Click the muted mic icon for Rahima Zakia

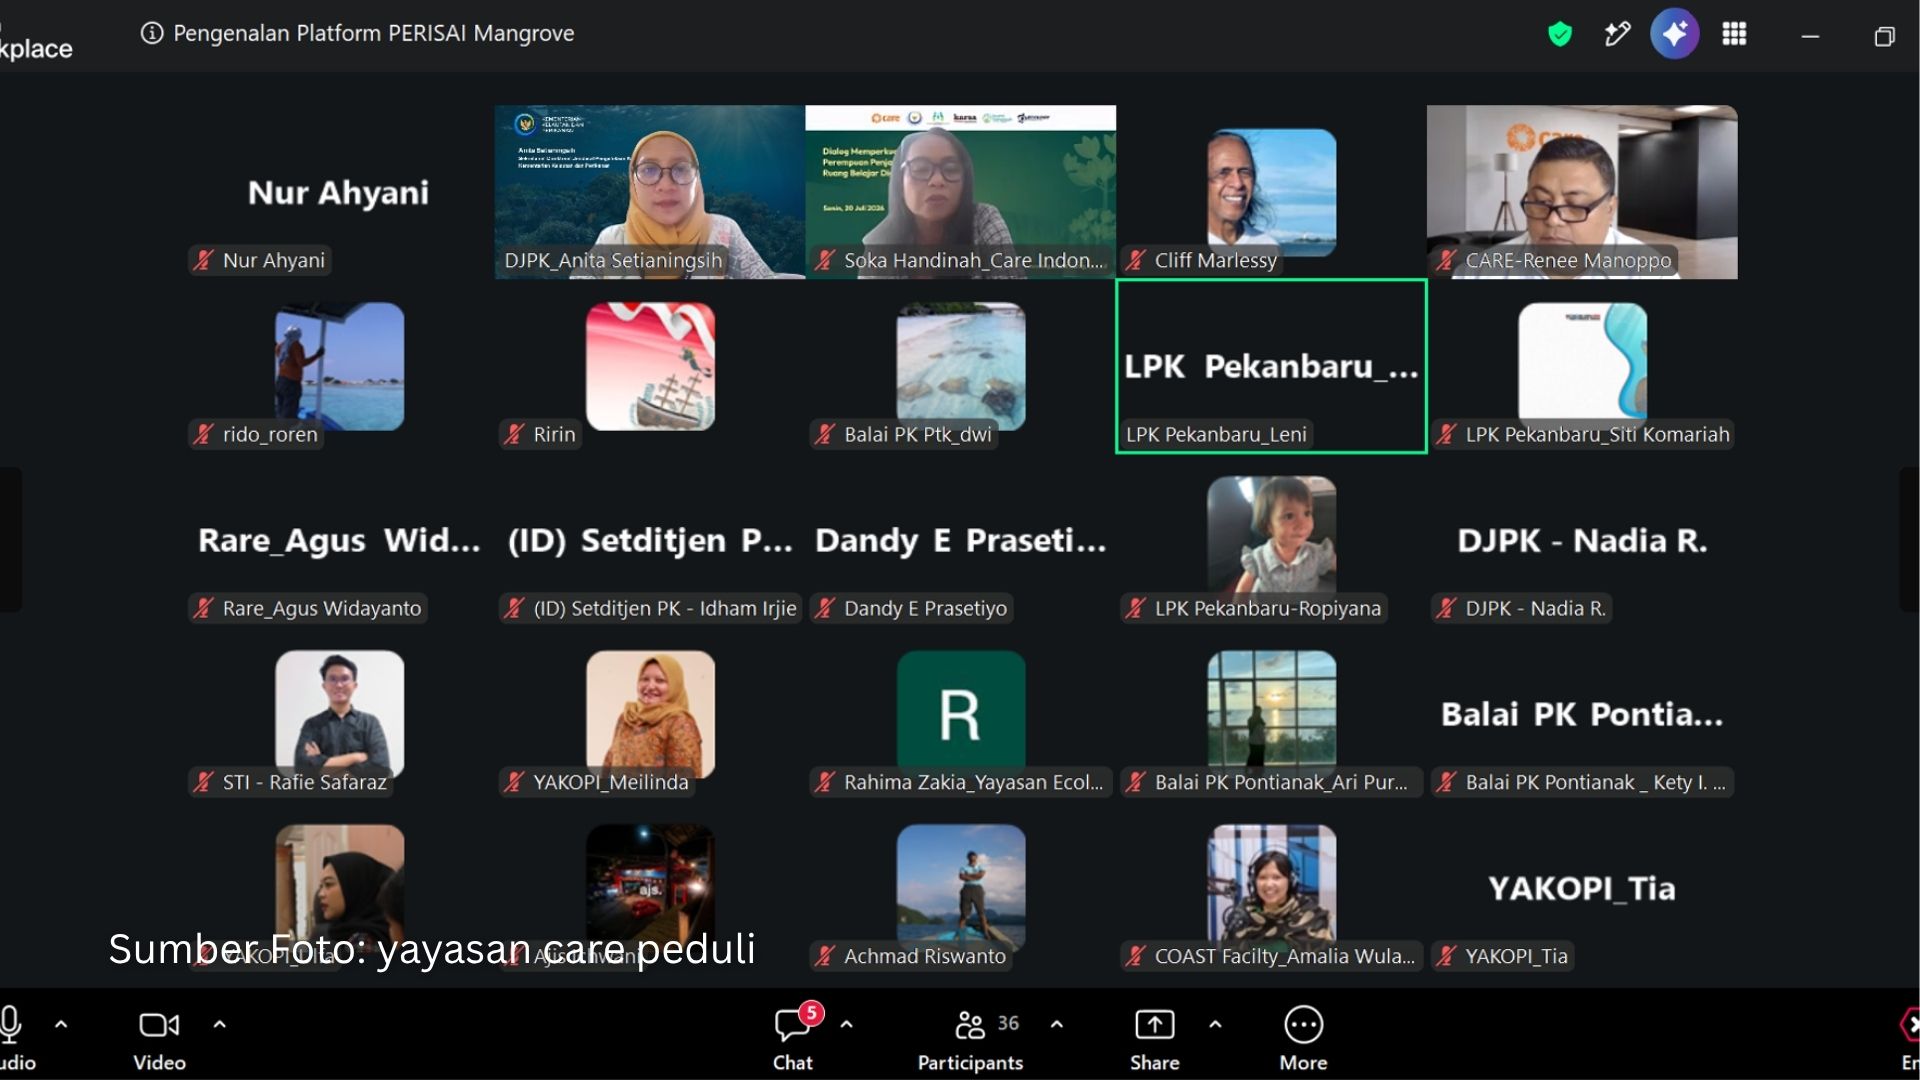[x=825, y=782]
